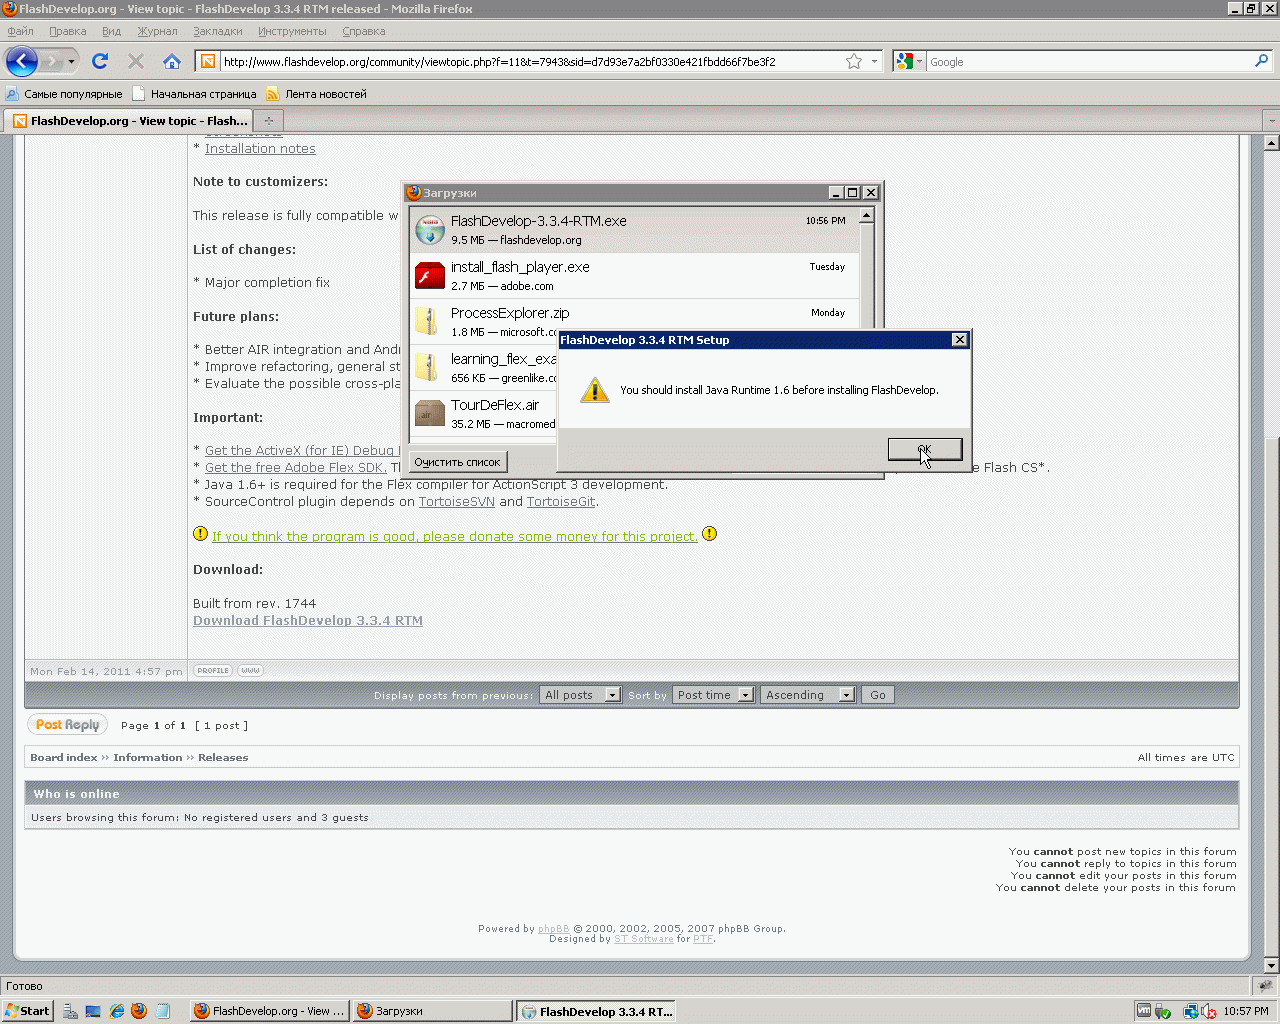
Task: Open the Начальная страница bookmark
Action: [x=194, y=94]
